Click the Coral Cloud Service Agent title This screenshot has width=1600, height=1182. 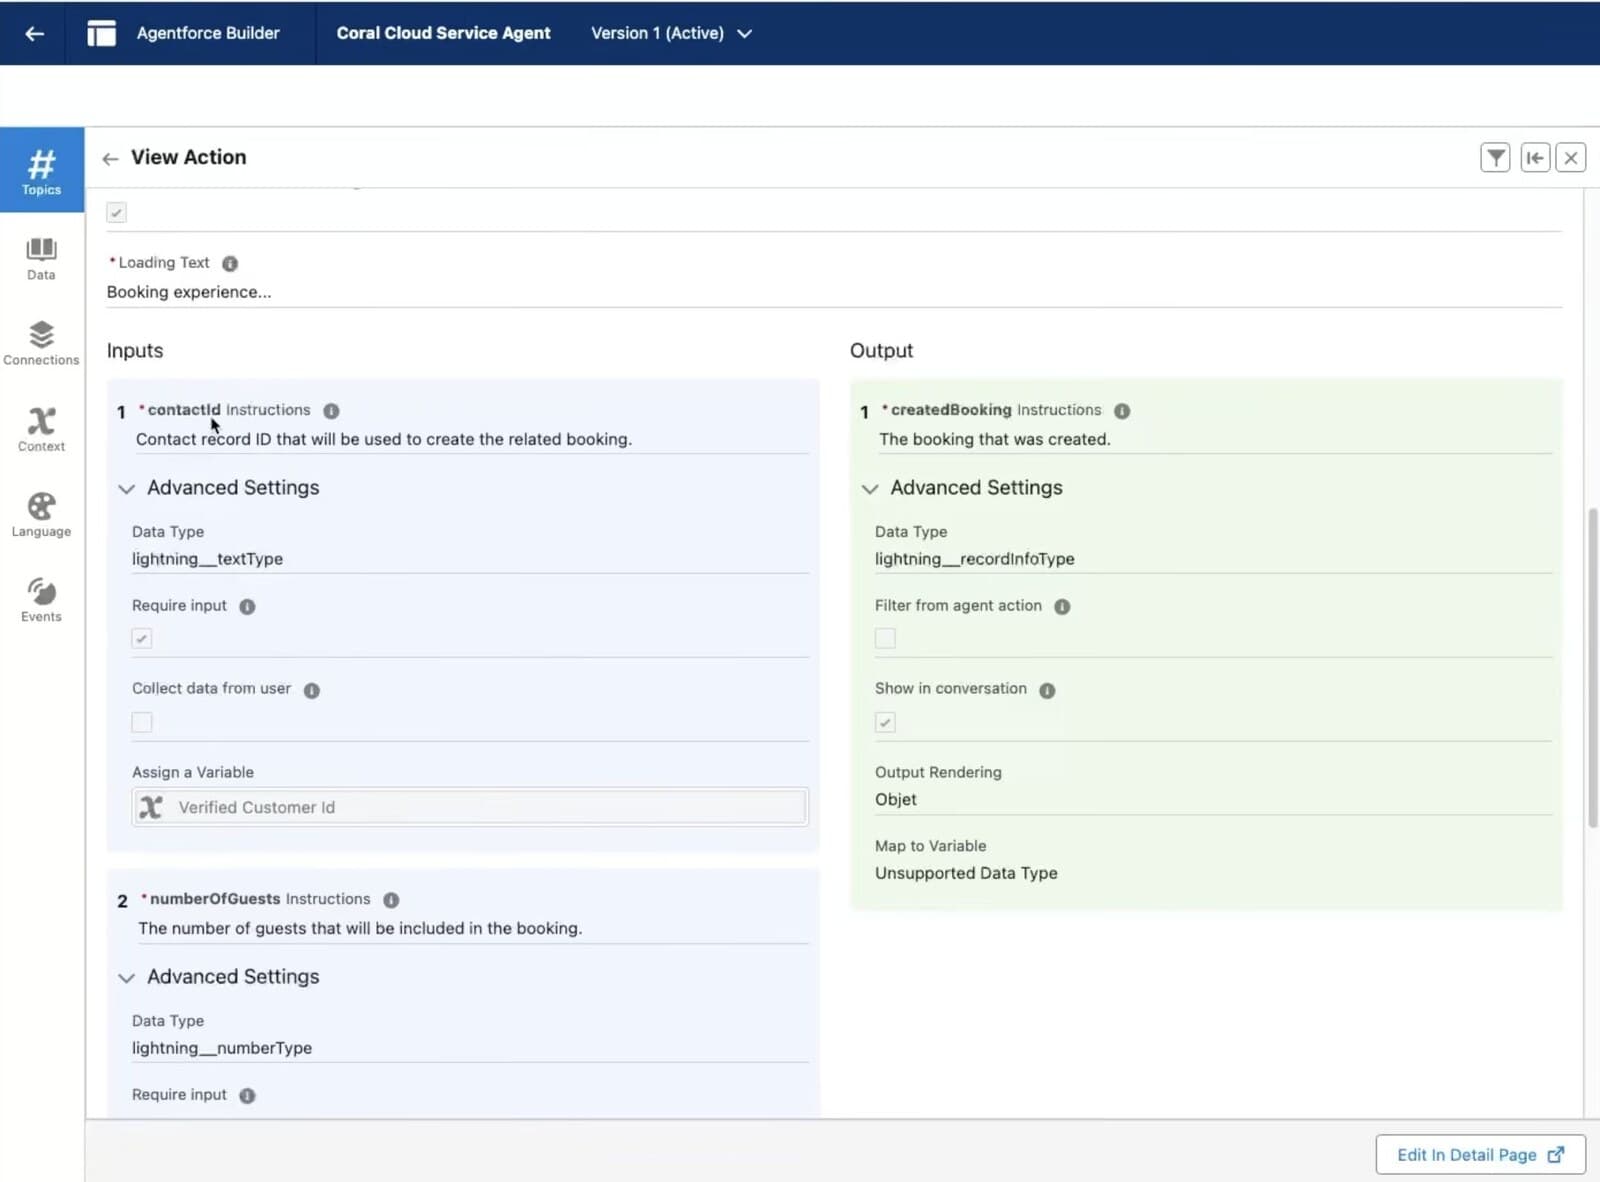pyautogui.click(x=443, y=33)
